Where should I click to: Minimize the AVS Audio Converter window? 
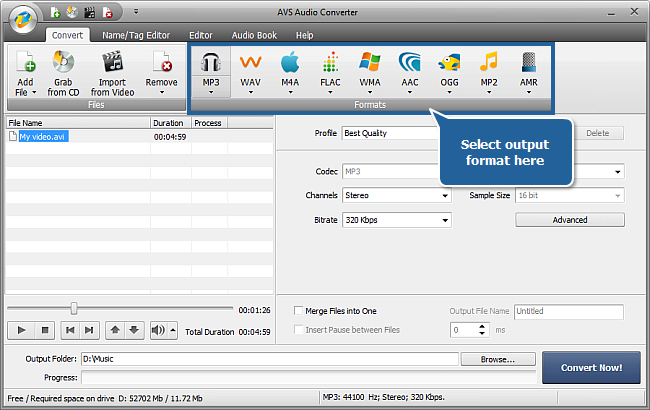coord(611,13)
